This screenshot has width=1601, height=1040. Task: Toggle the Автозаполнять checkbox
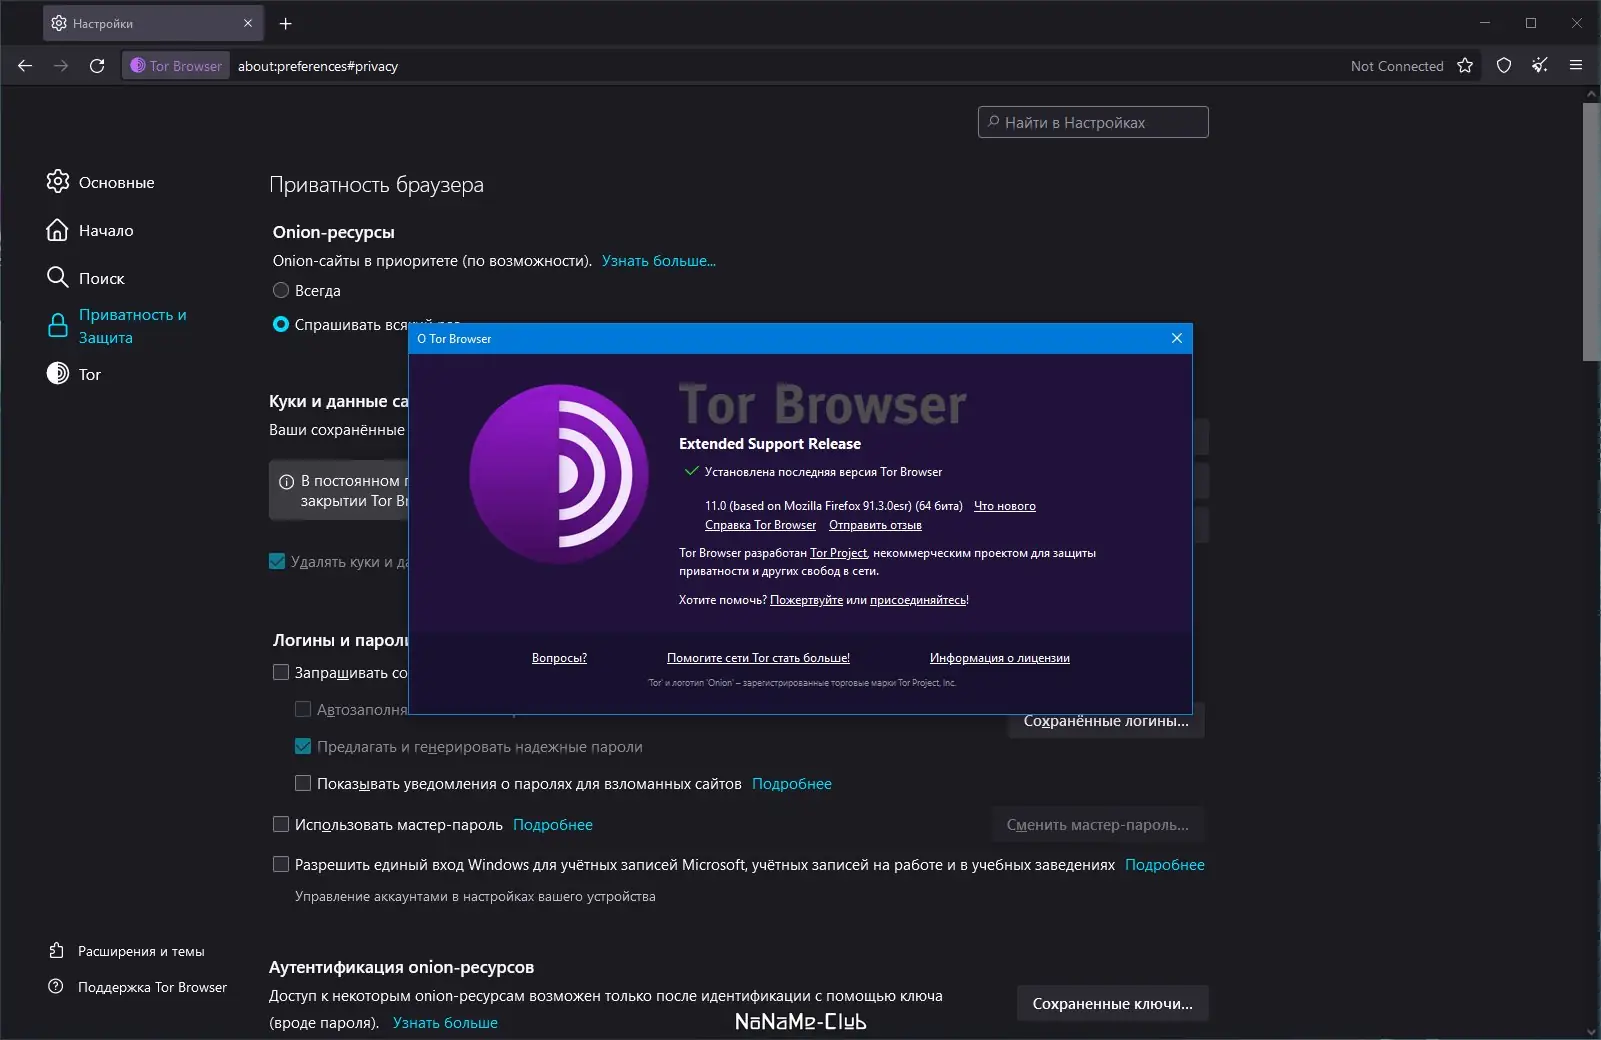303,710
